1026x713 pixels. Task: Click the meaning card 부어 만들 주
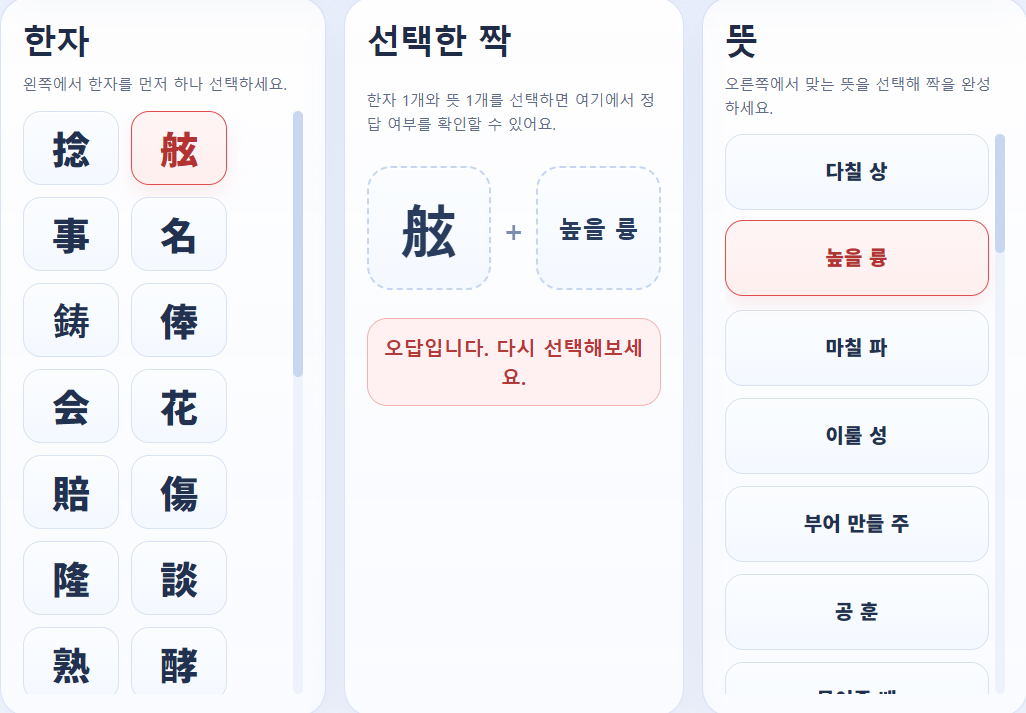856,524
